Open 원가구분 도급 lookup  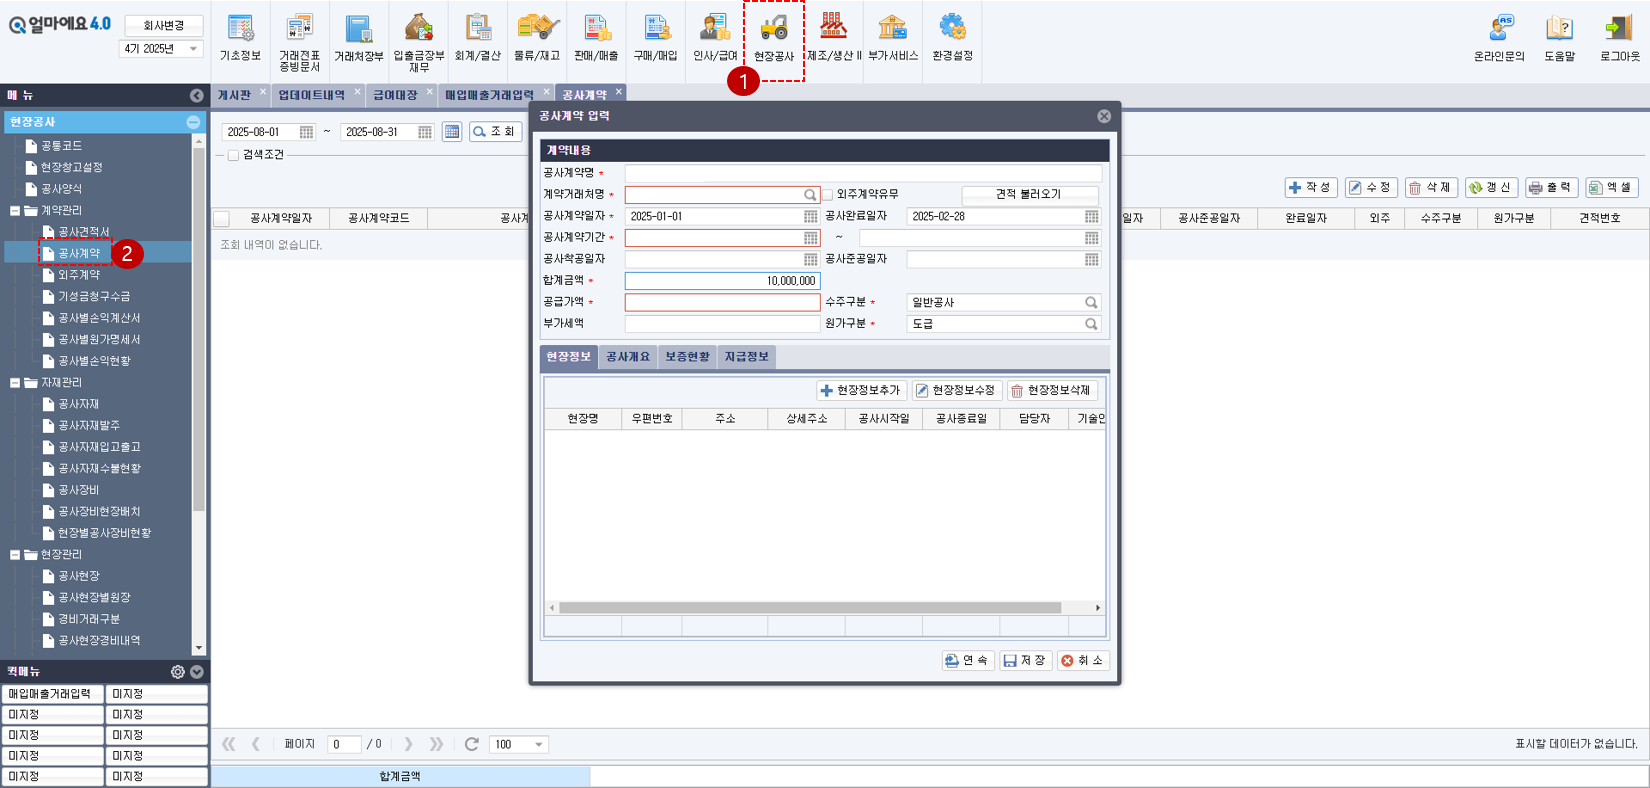[x=1091, y=324]
